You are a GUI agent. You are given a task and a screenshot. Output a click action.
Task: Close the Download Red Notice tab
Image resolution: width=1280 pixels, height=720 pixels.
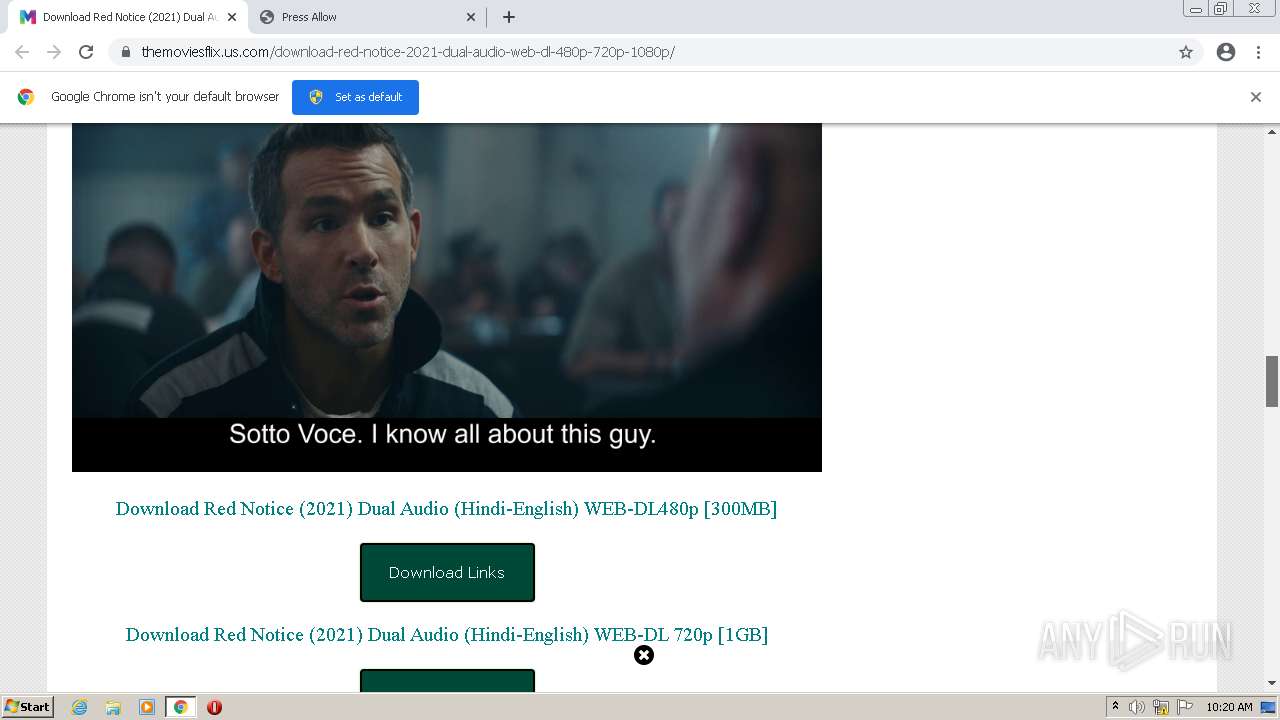click(232, 17)
